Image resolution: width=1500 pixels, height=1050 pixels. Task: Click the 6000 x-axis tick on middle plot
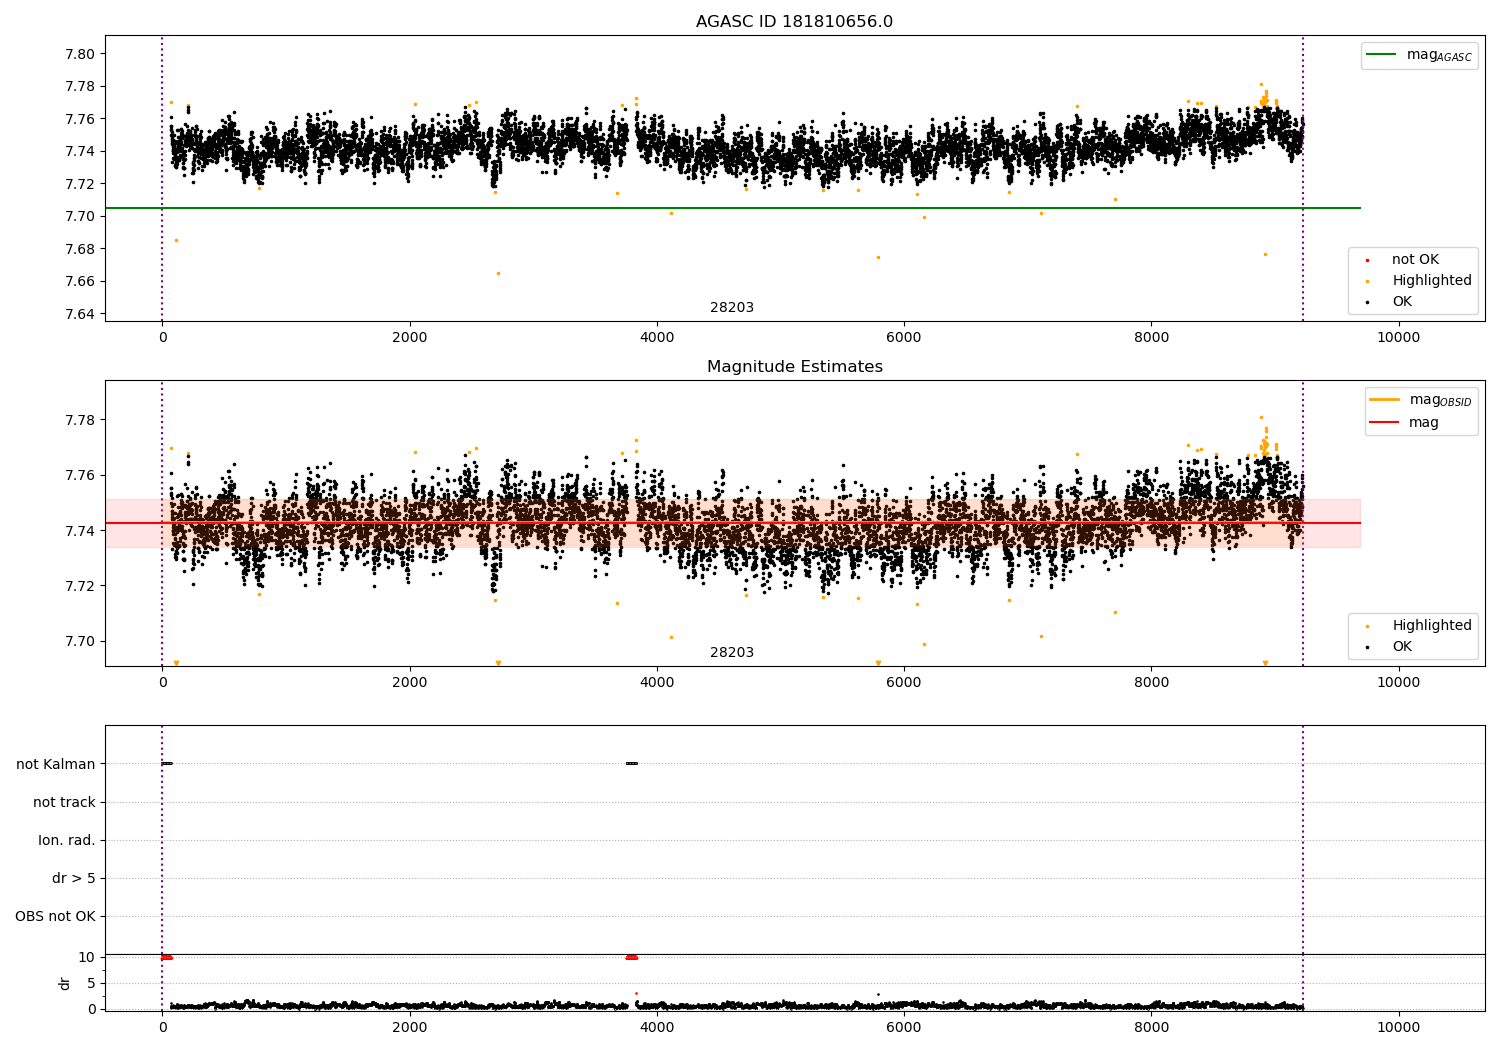point(904,682)
